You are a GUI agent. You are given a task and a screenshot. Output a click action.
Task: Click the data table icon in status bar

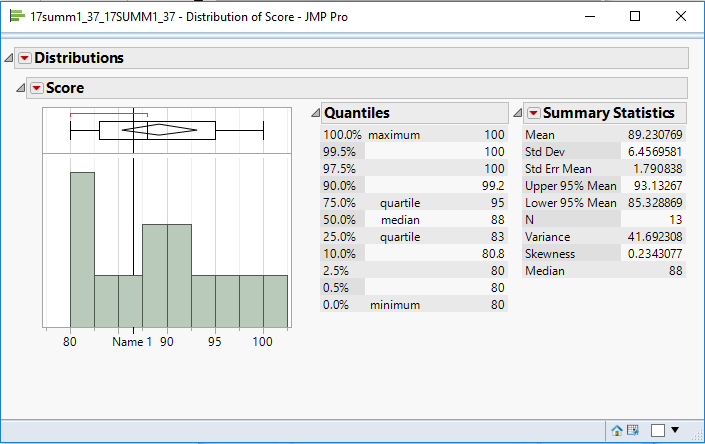click(633, 430)
